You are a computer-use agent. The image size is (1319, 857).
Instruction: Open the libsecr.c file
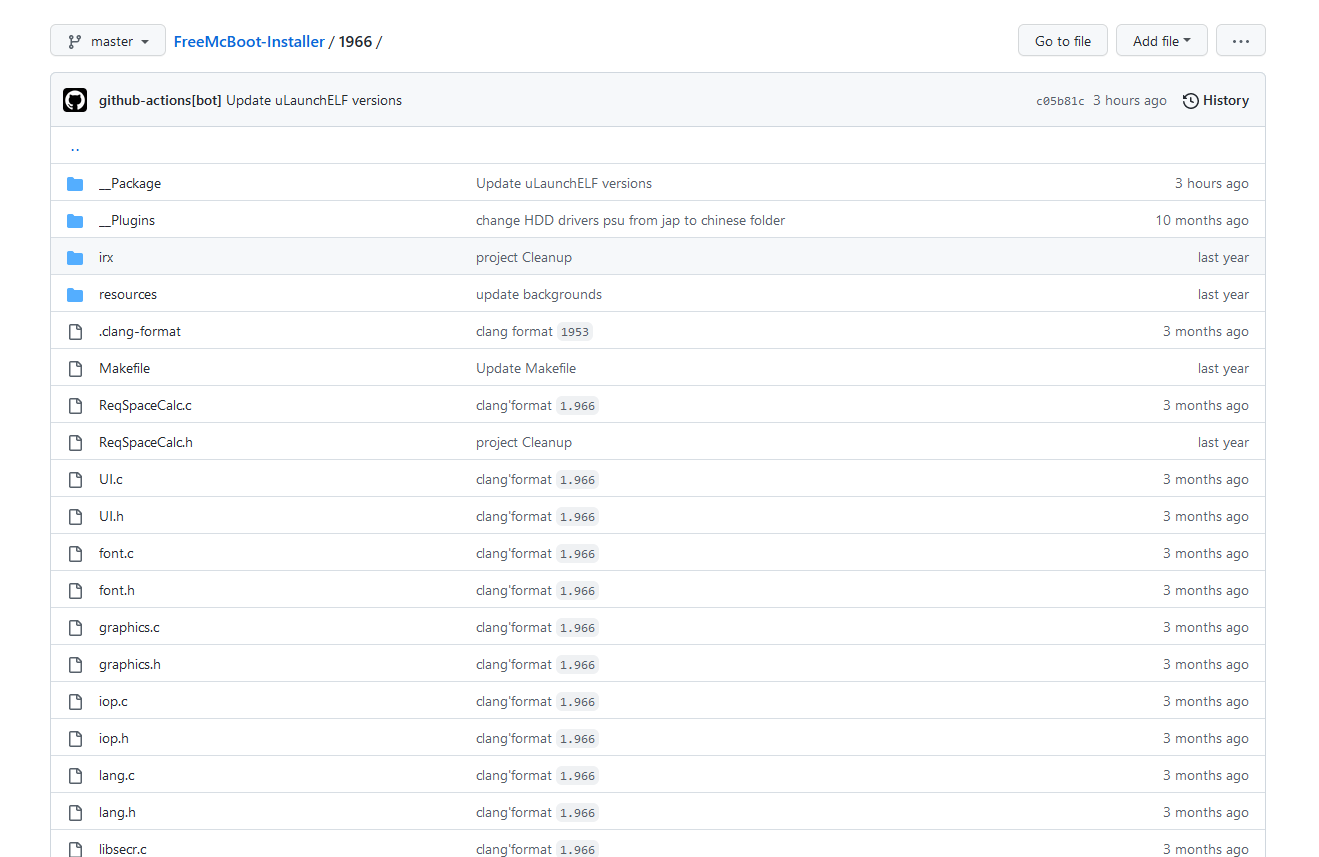123,849
